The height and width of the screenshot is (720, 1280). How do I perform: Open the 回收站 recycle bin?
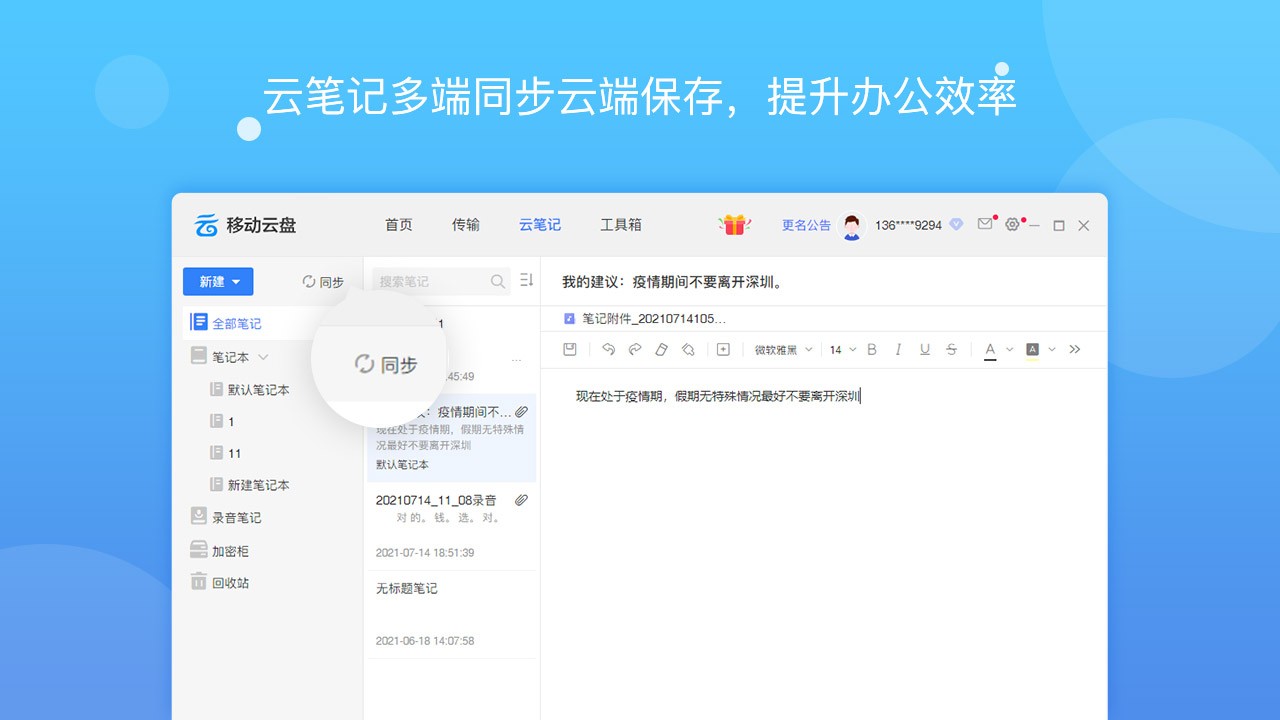(229, 581)
